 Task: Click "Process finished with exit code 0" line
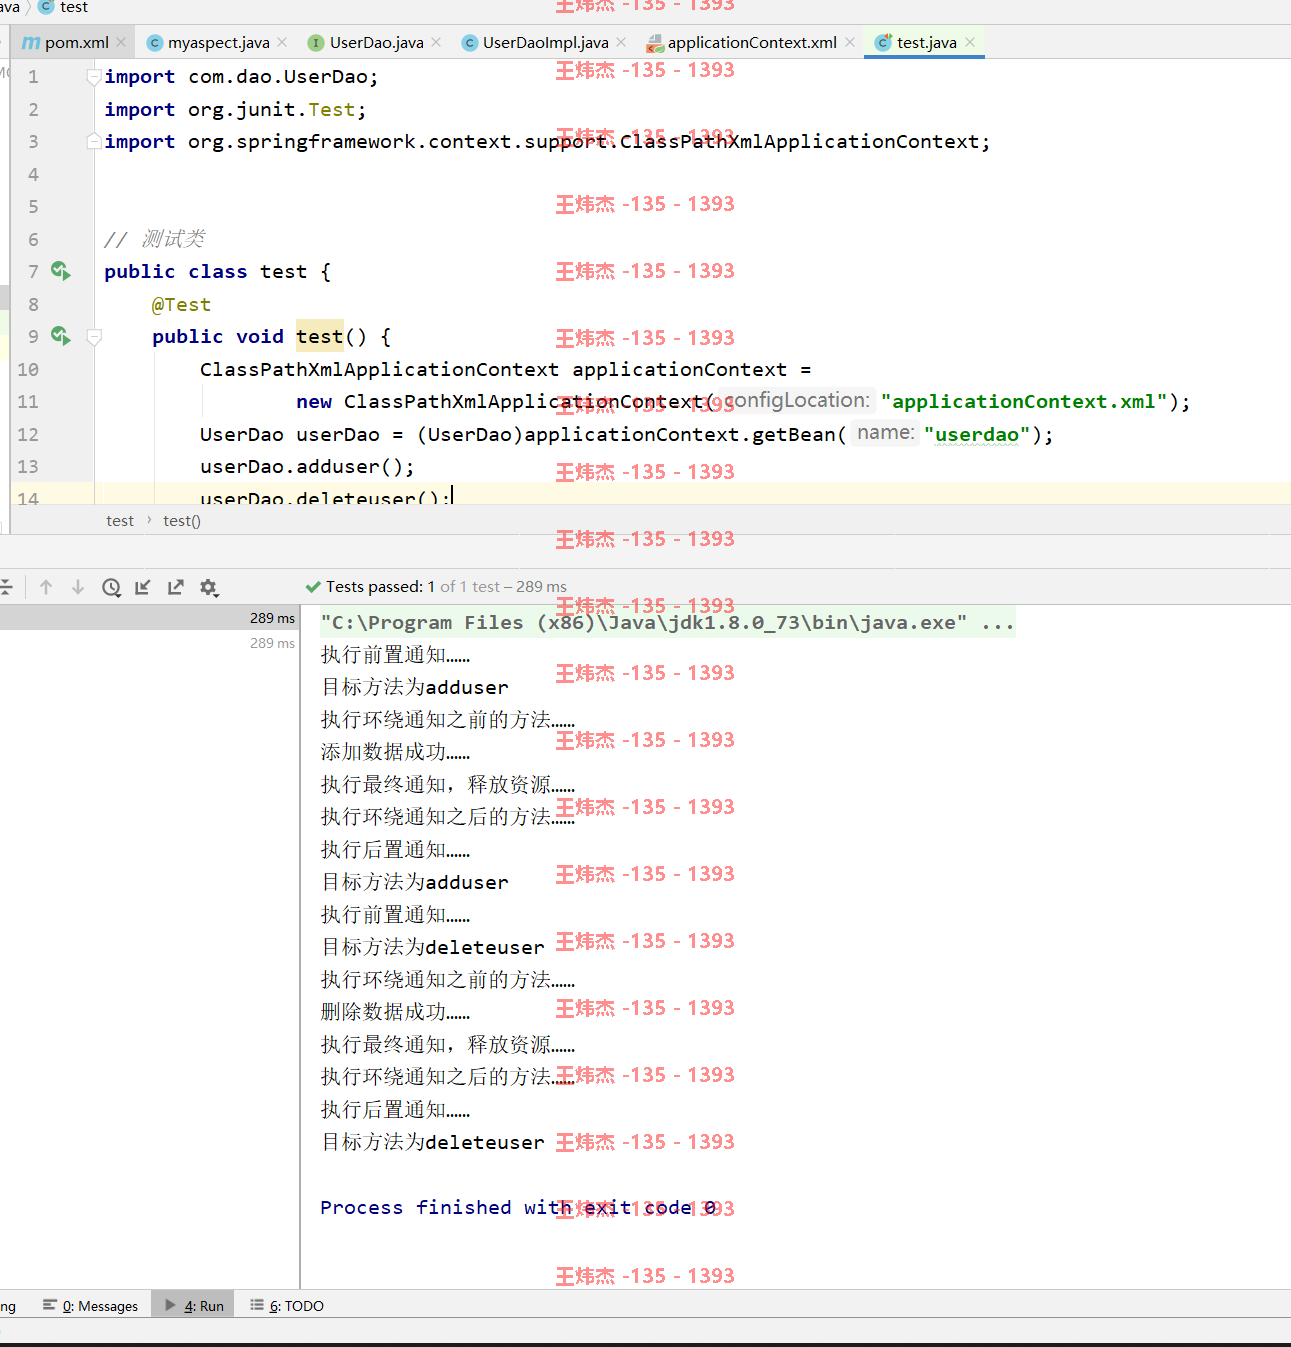click(518, 1208)
